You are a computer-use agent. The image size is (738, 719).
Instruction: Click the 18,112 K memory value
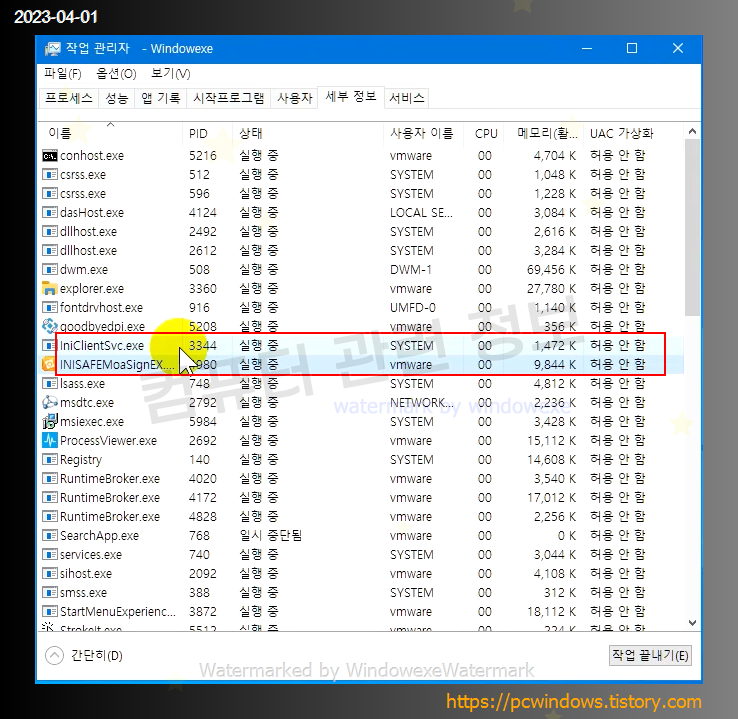551,612
